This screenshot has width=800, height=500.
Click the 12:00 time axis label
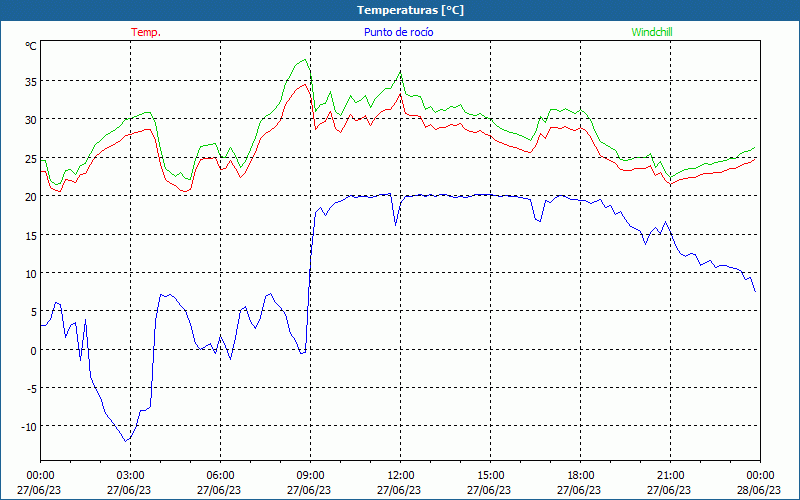pyautogui.click(x=400, y=476)
